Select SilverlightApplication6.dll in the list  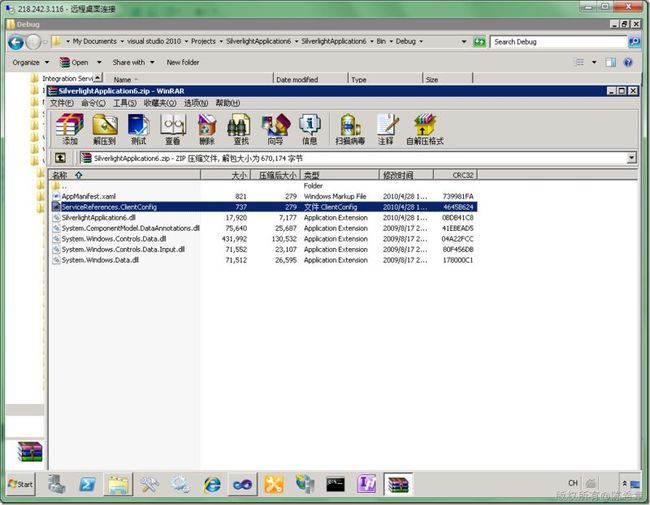tap(99, 218)
